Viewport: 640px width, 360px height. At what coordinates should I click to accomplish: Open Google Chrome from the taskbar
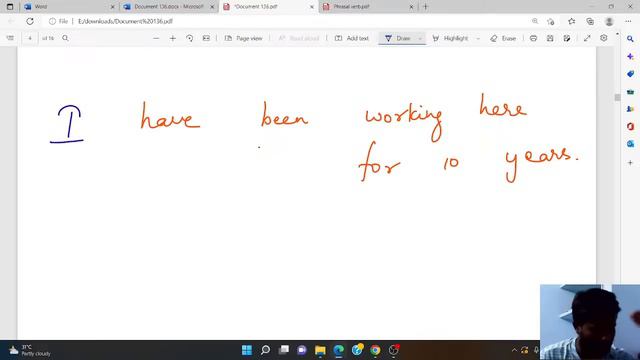click(x=375, y=350)
